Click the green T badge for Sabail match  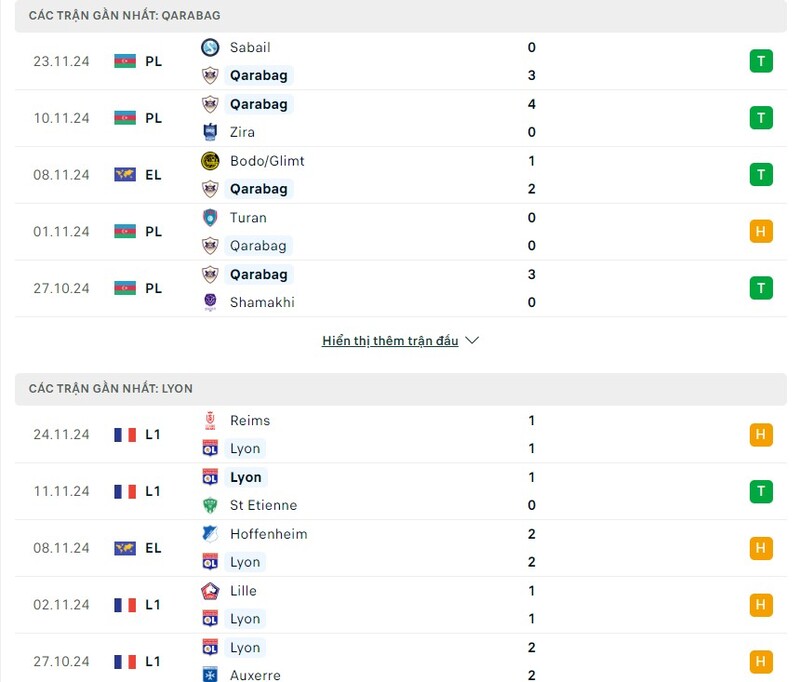(x=761, y=61)
